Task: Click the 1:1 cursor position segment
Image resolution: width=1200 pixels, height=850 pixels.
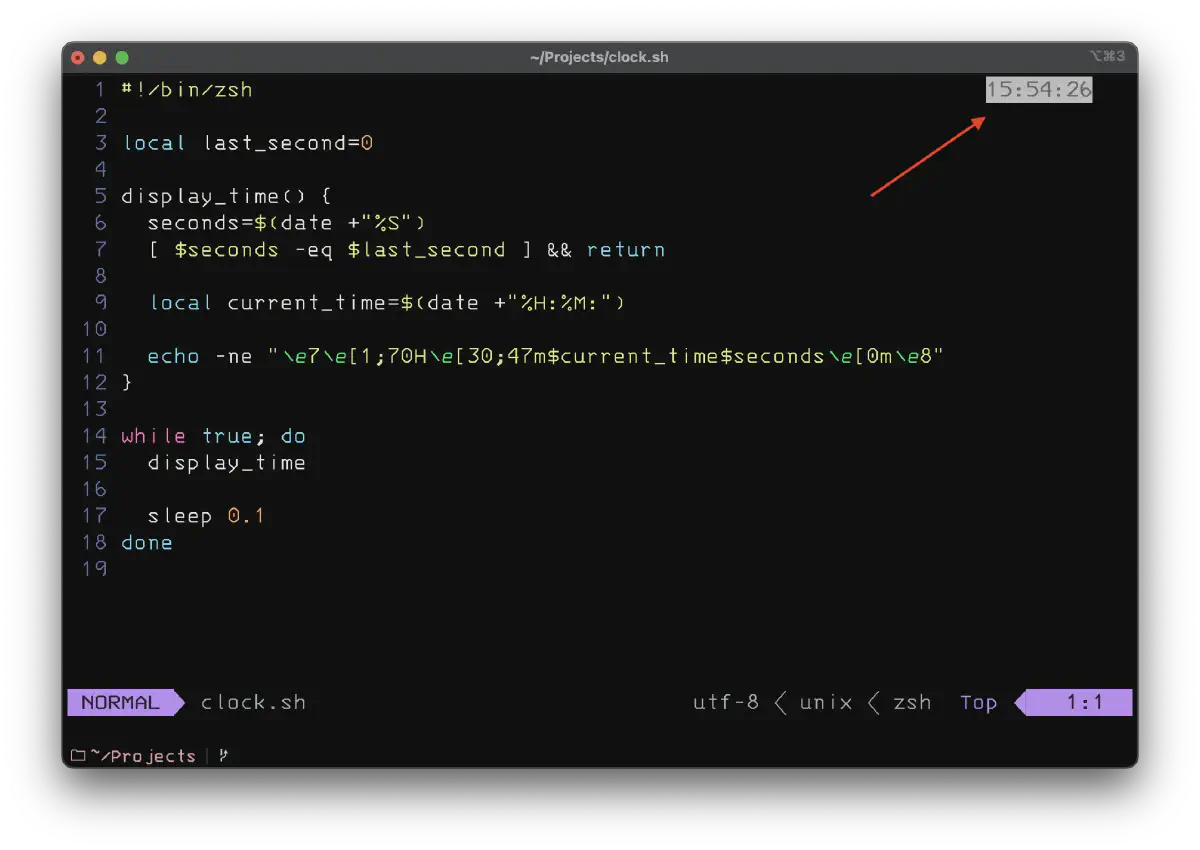Action: click(1083, 702)
